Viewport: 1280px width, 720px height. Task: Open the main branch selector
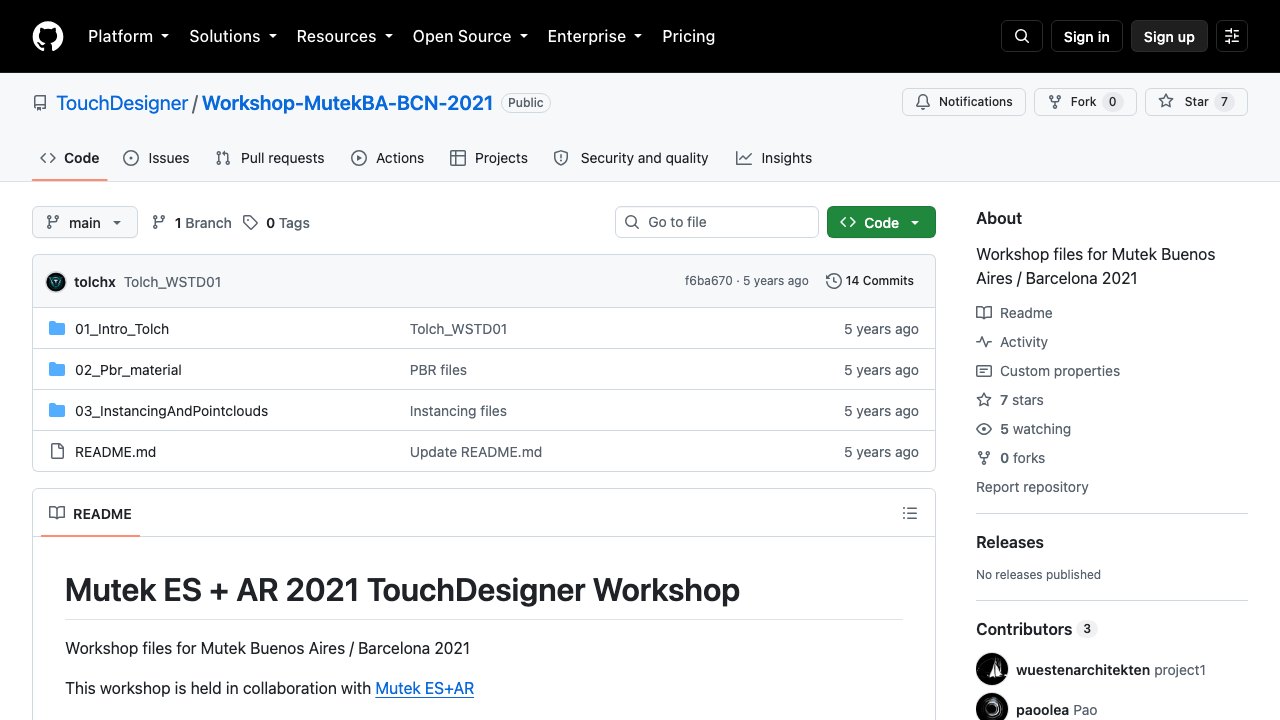tap(85, 222)
